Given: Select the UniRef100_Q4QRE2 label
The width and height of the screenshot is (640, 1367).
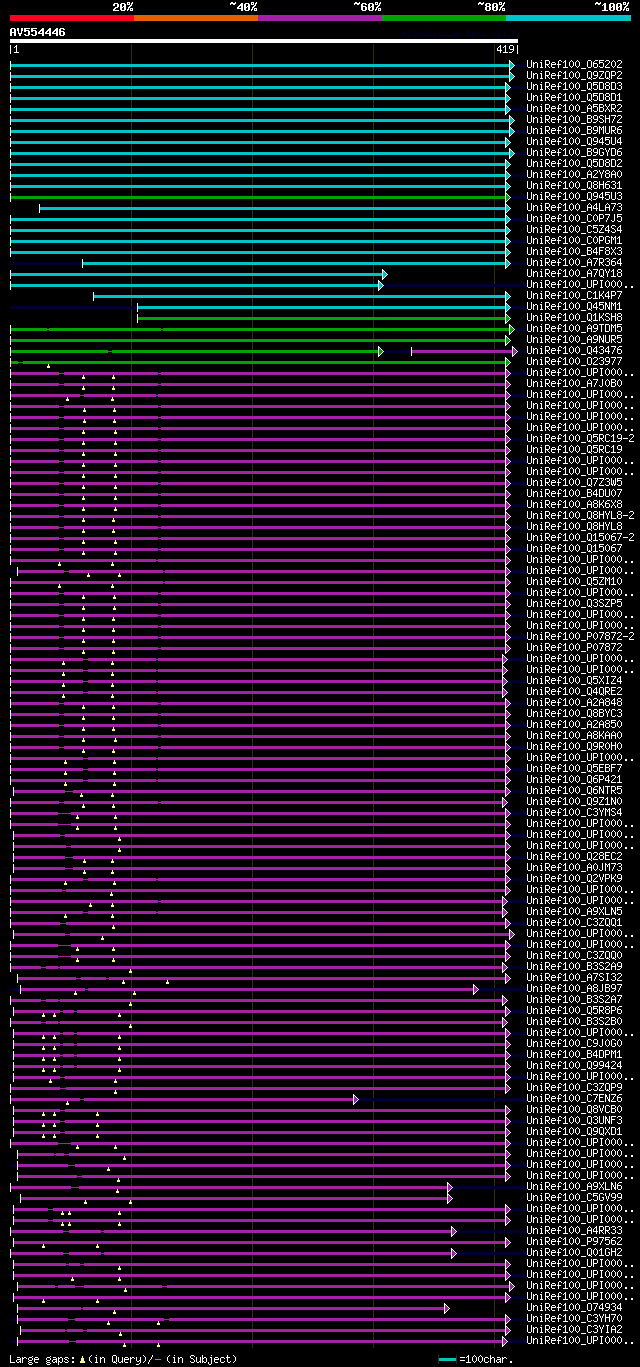Looking at the screenshot, I should point(574,691).
